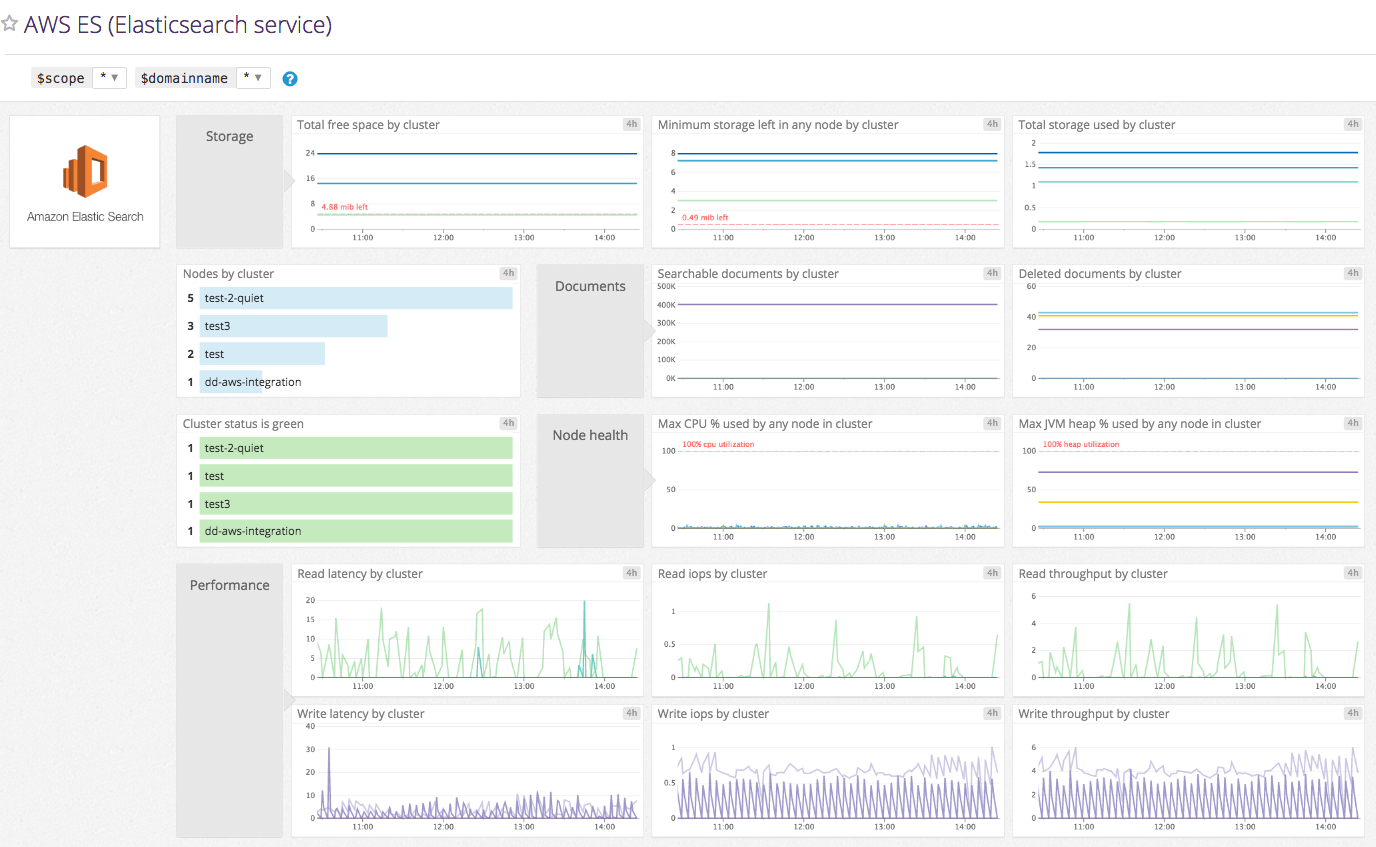Screen dimensions: 1376x847
Task: Click the 4h timeframe badge on Total free space
Action: coord(630,123)
